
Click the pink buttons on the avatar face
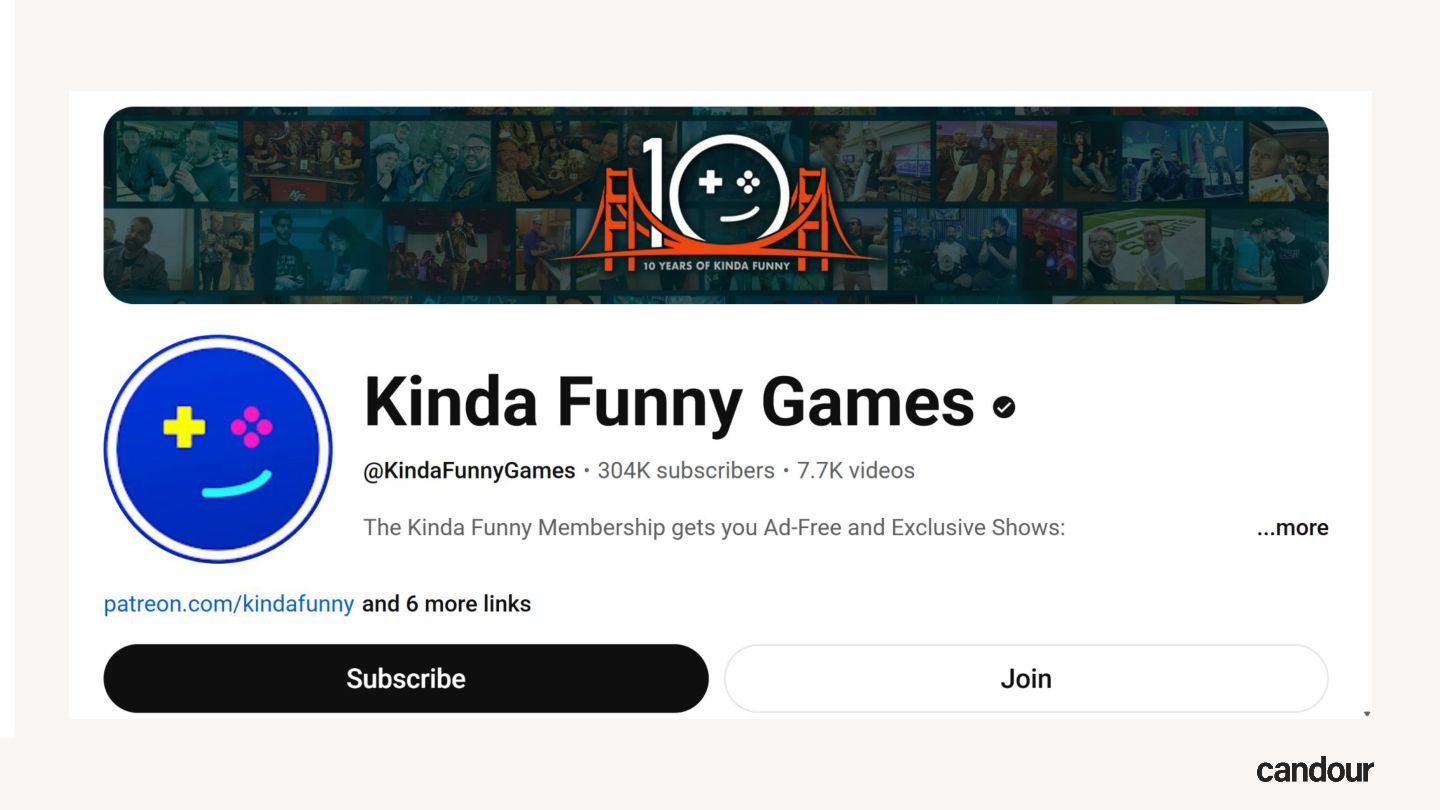tap(251, 427)
